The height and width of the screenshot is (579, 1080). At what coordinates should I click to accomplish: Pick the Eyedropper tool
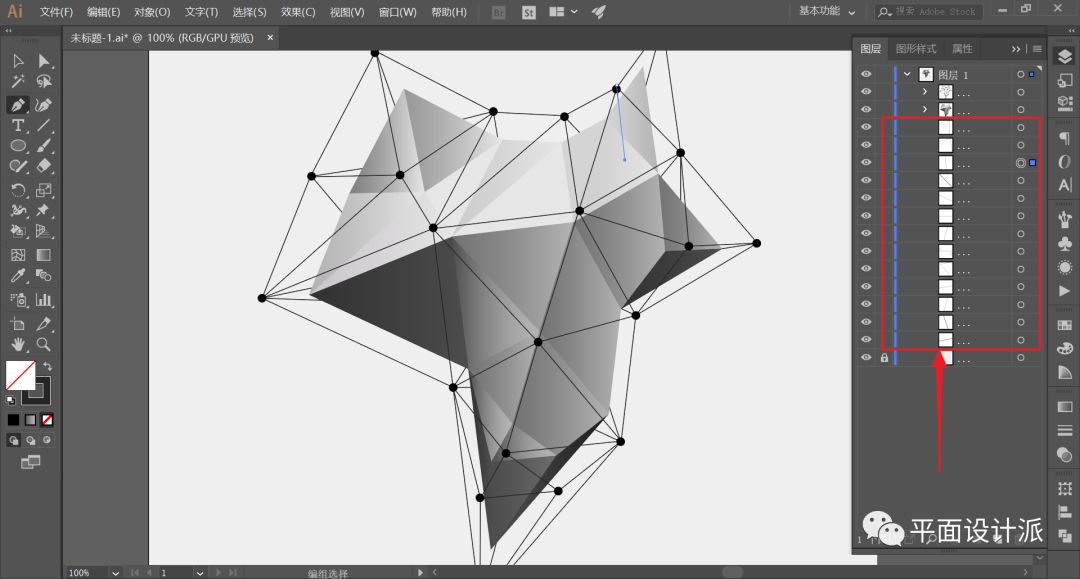18,276
